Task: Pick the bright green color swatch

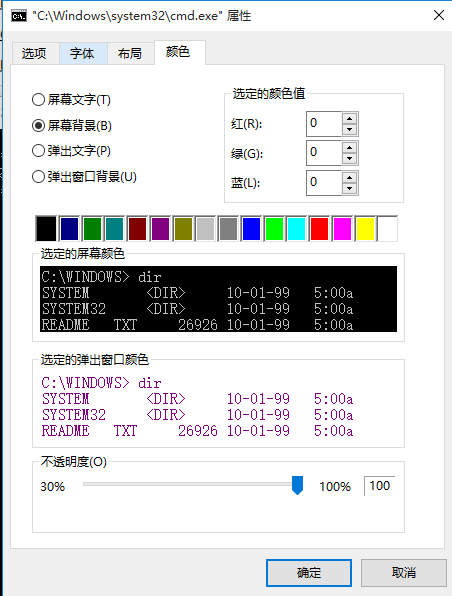Action: [x=274, y=229]
